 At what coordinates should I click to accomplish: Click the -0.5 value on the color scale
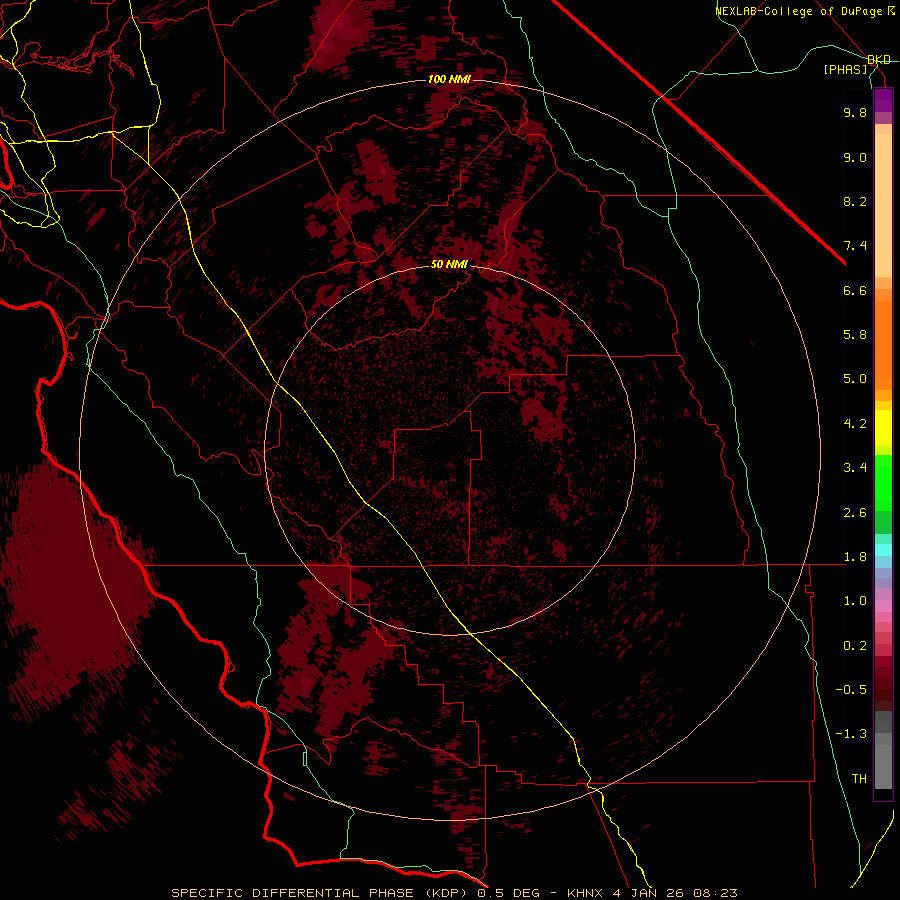[x=851, y=690]
